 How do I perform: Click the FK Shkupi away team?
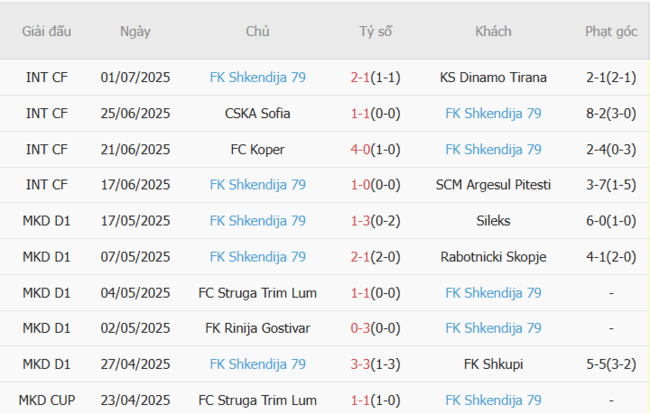tap(493, 365)
